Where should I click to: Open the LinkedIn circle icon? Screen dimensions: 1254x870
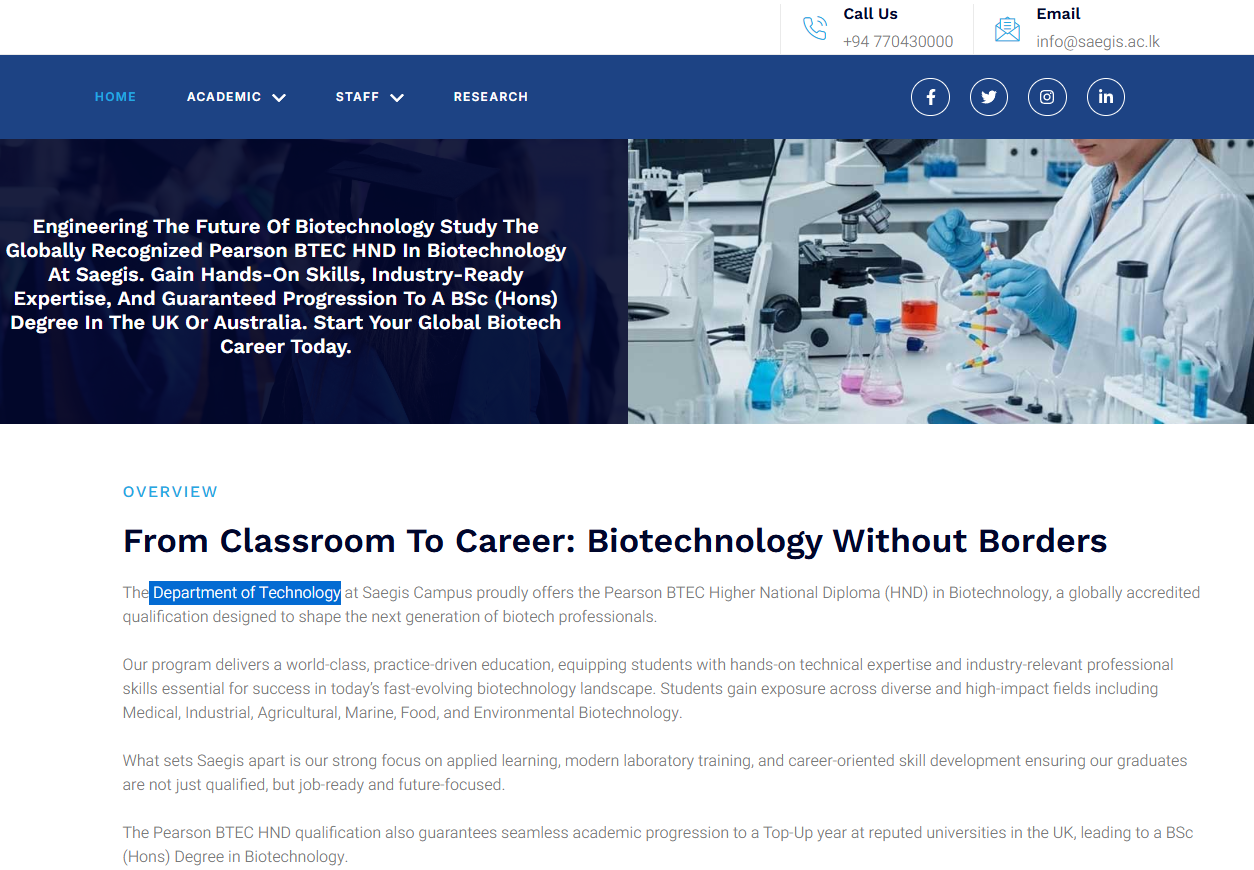[x=1105, y=97]
